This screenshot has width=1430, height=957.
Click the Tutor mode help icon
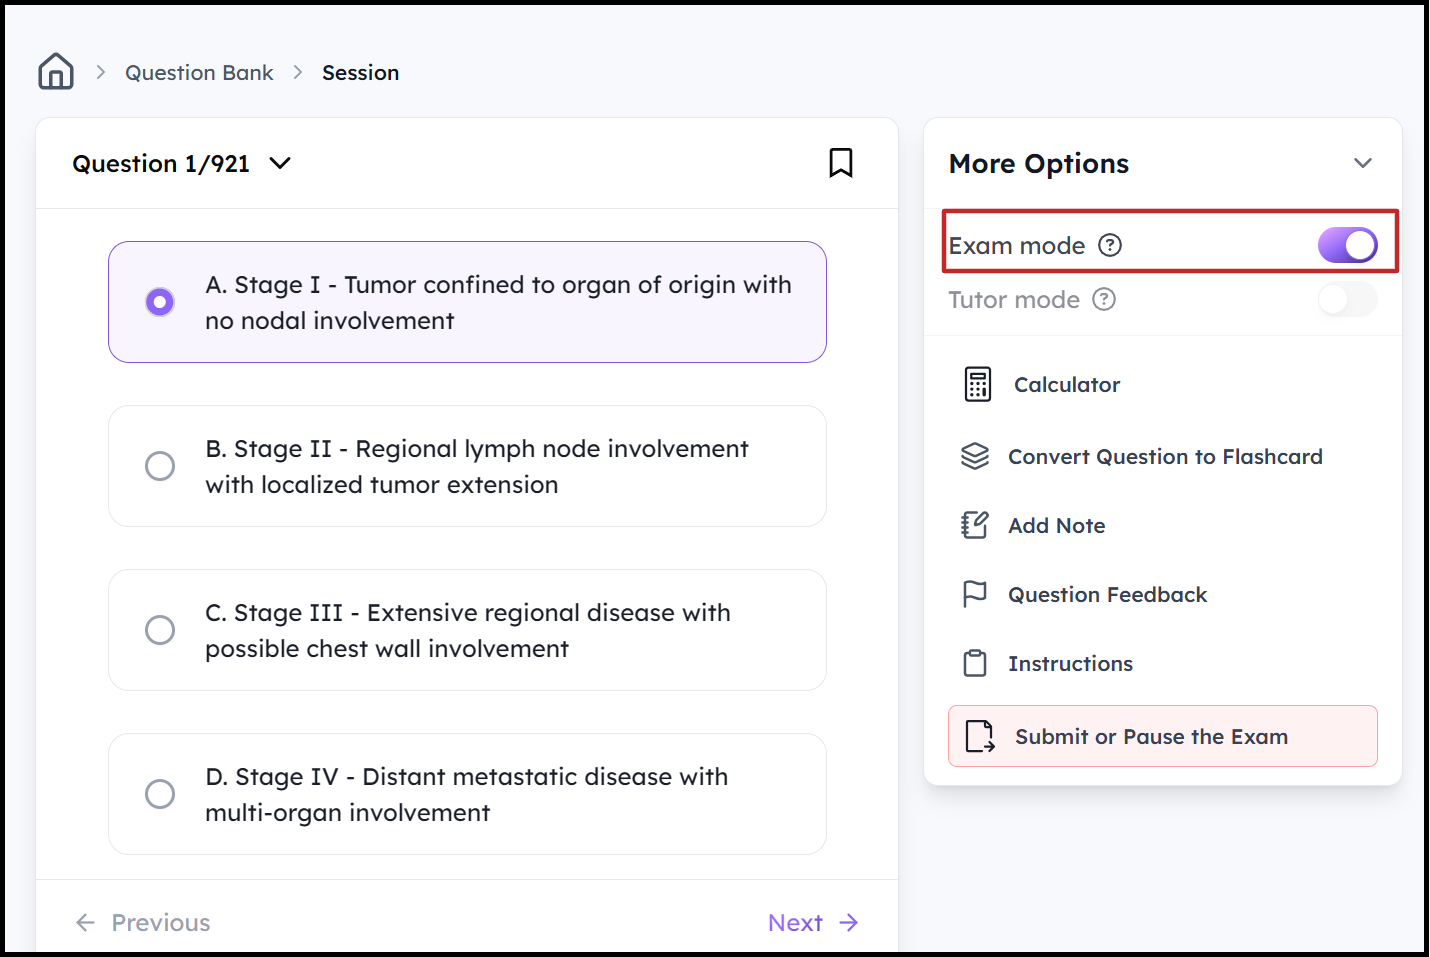point(1104,299)
